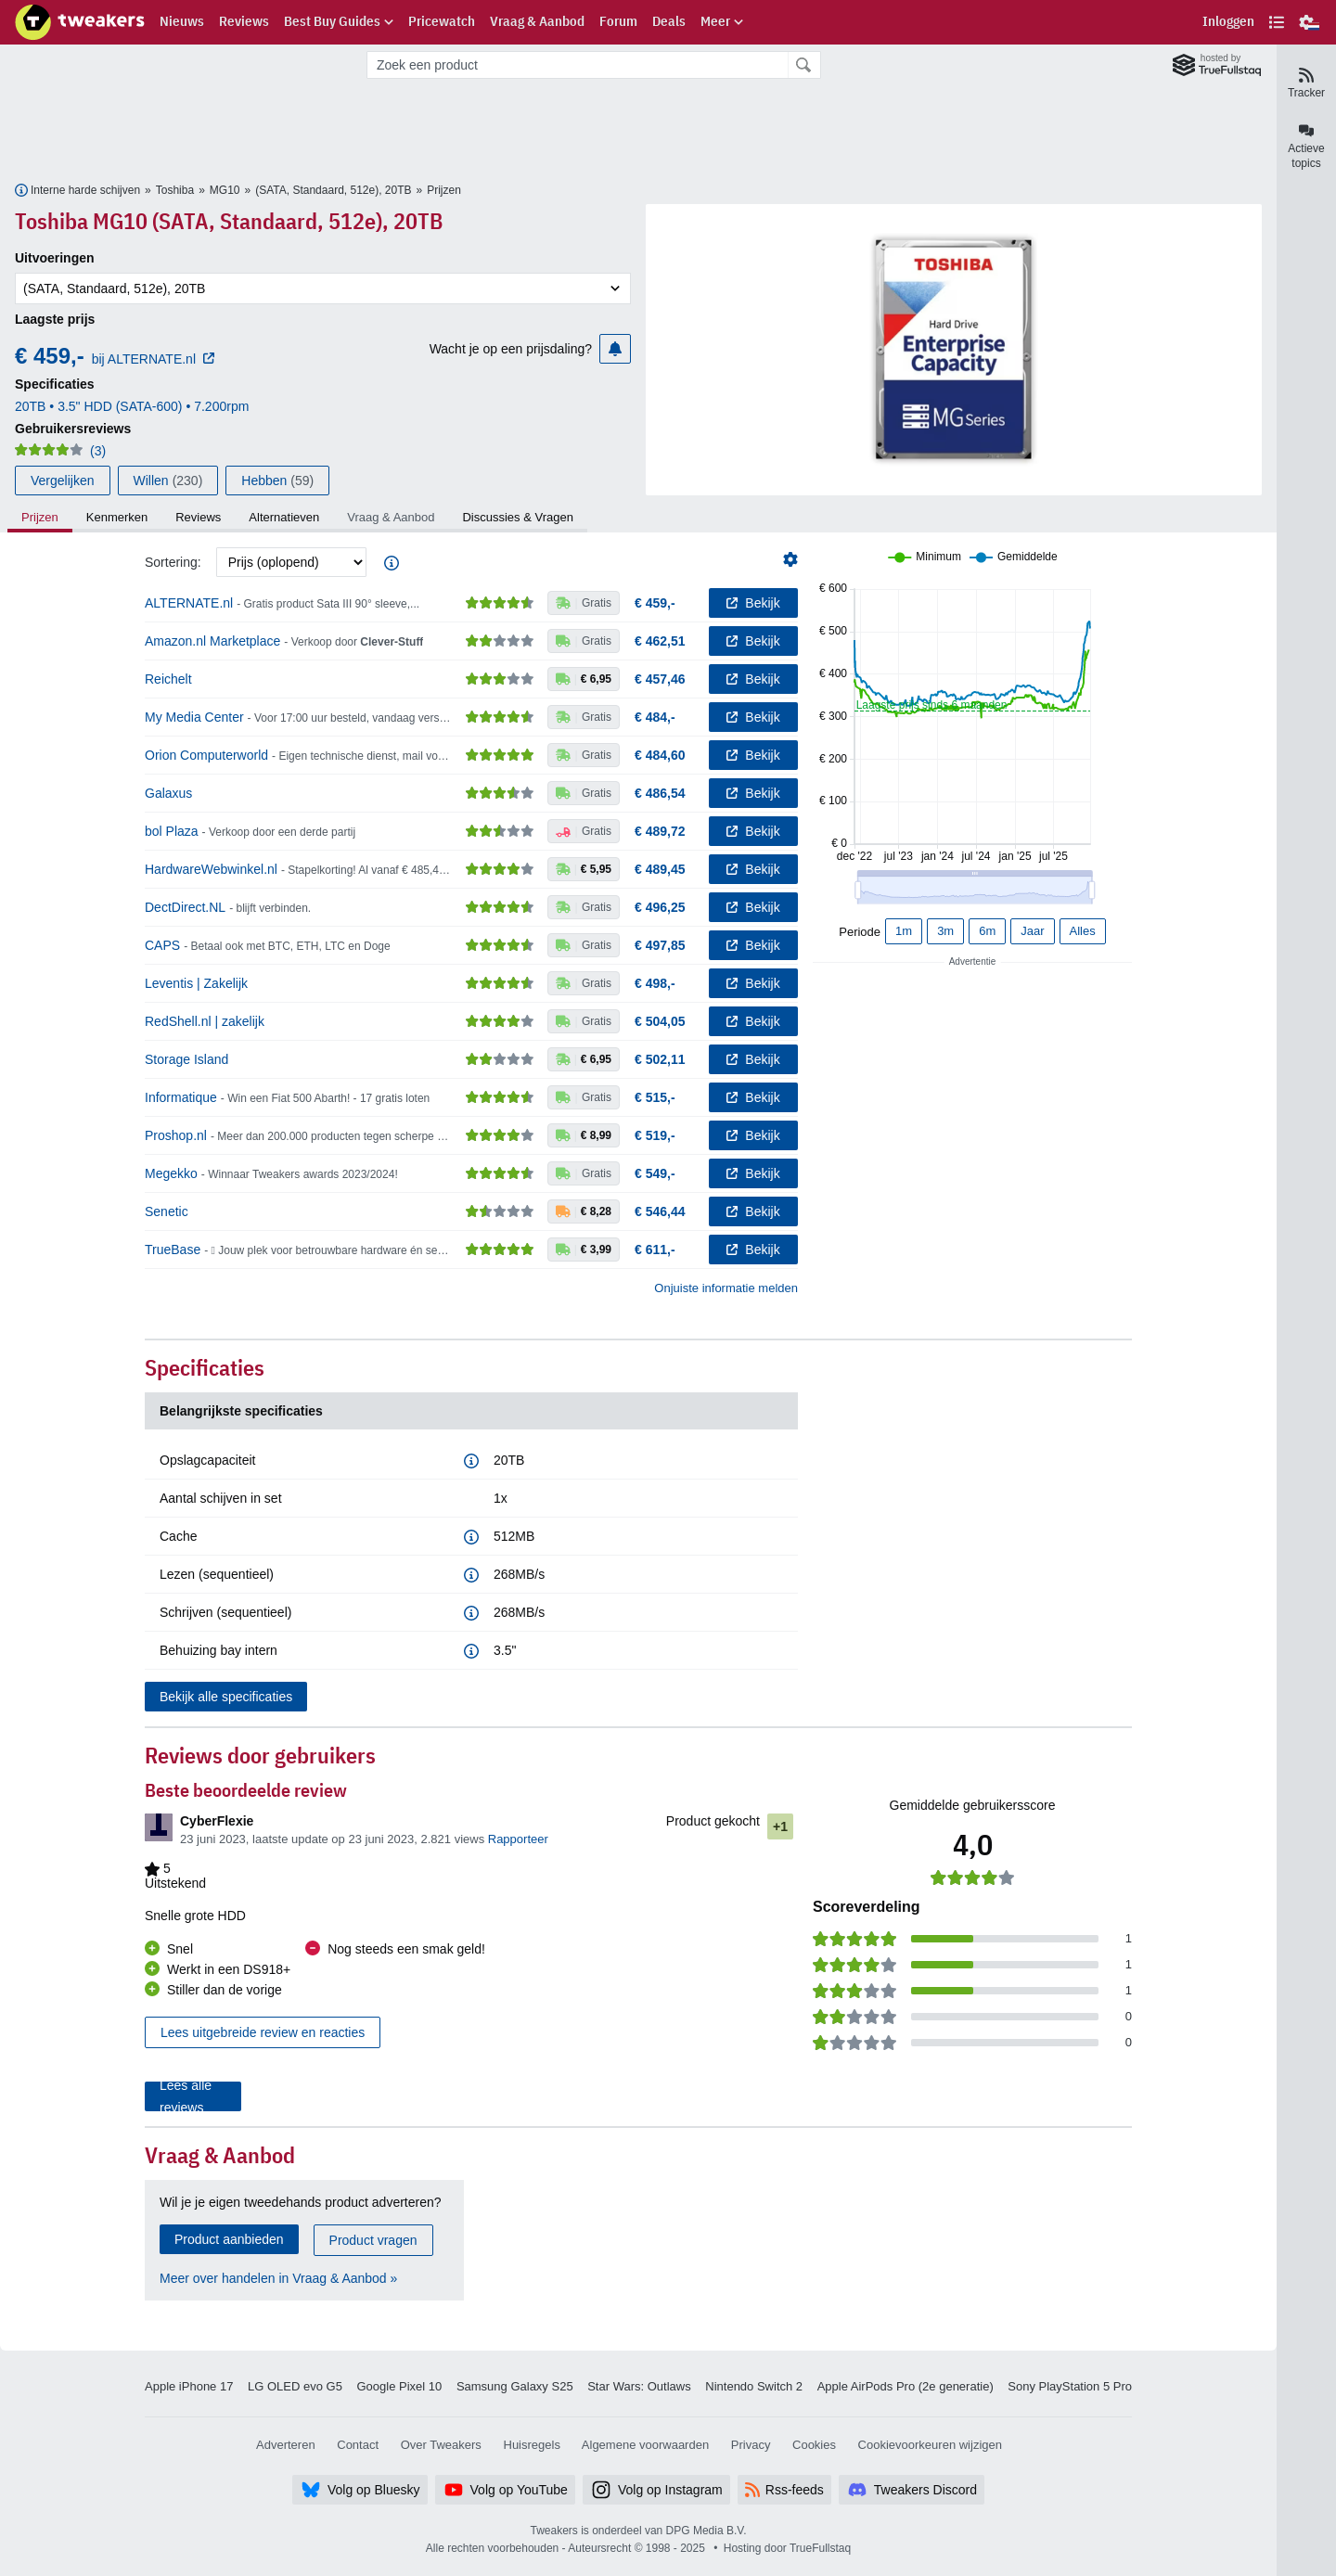
Task: Click the search magnifier icon
Action: click(802, 65)
